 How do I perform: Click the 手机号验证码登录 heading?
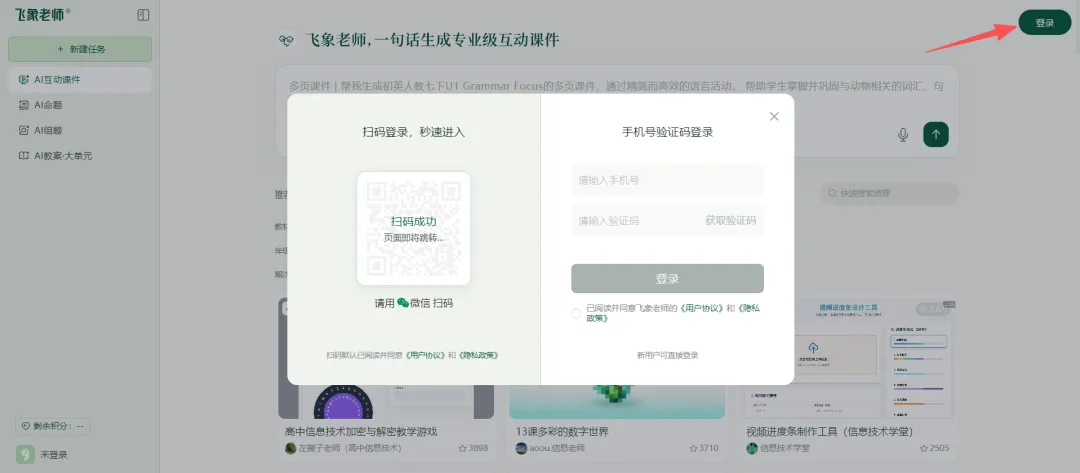(667, 132)
